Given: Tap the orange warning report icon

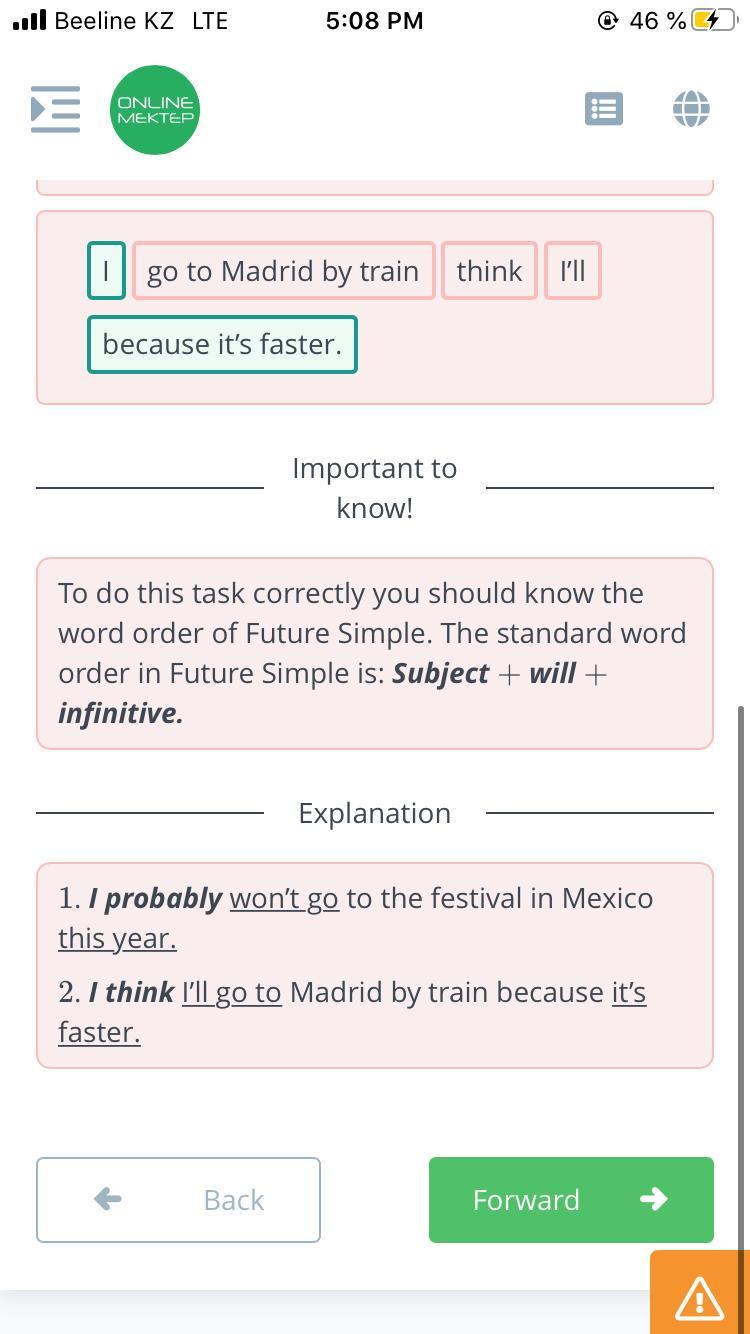Looking at the screenshot, I should pos(699,1296).
